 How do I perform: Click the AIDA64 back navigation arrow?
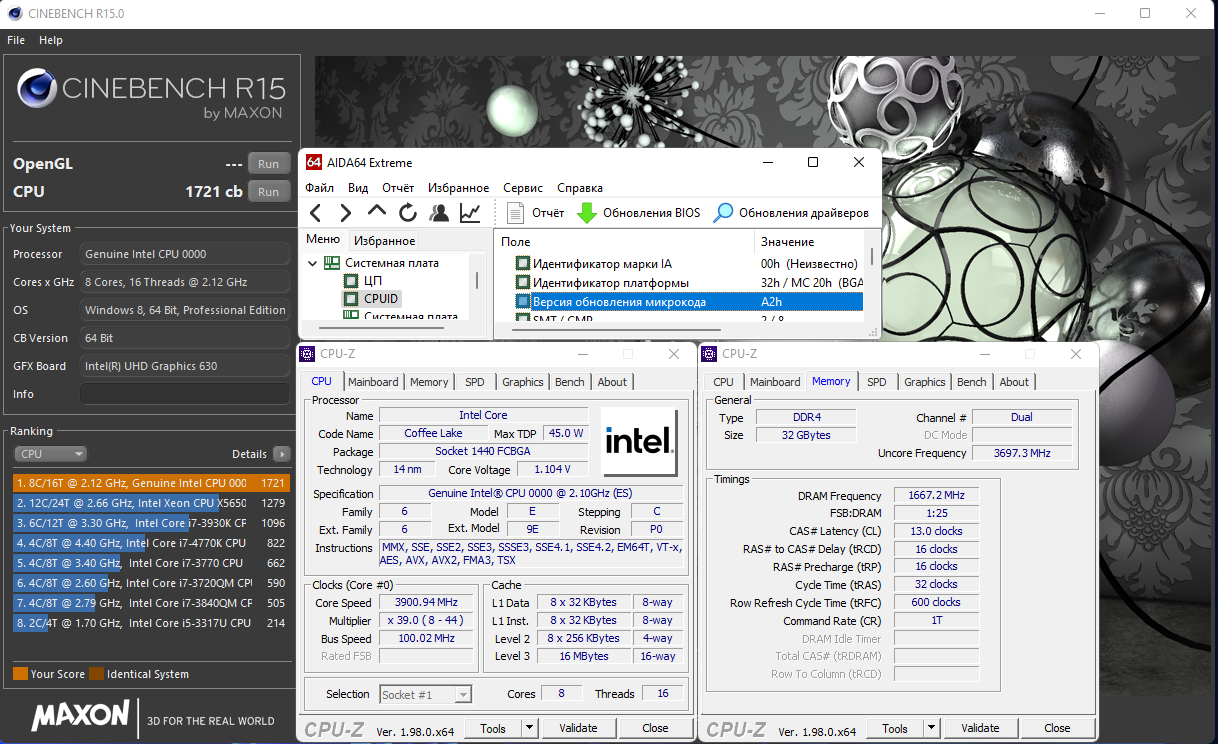point(316,213)
